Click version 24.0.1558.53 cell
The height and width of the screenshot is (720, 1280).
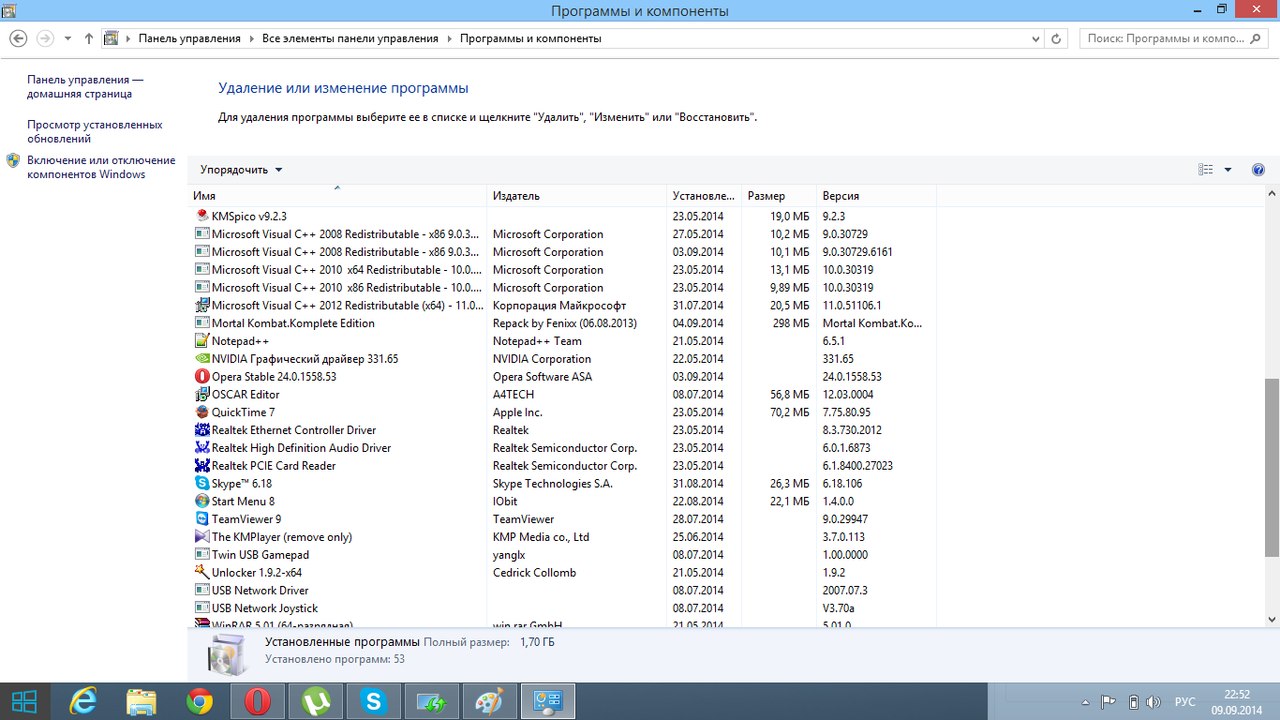tap(852, 377)
